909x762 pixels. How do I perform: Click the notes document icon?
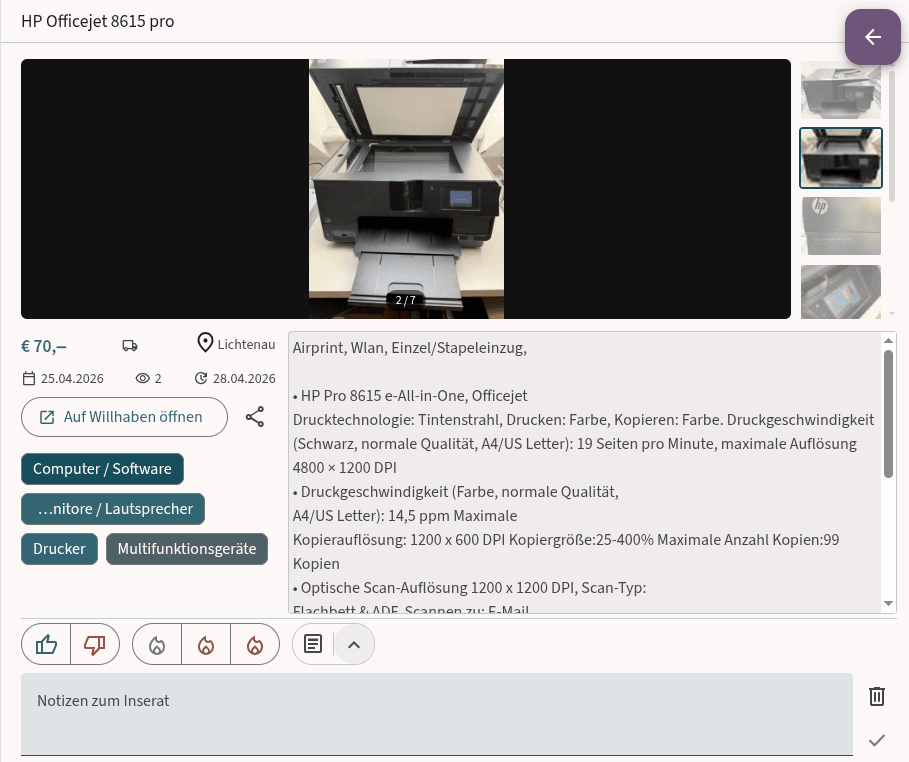coord(313,644)
